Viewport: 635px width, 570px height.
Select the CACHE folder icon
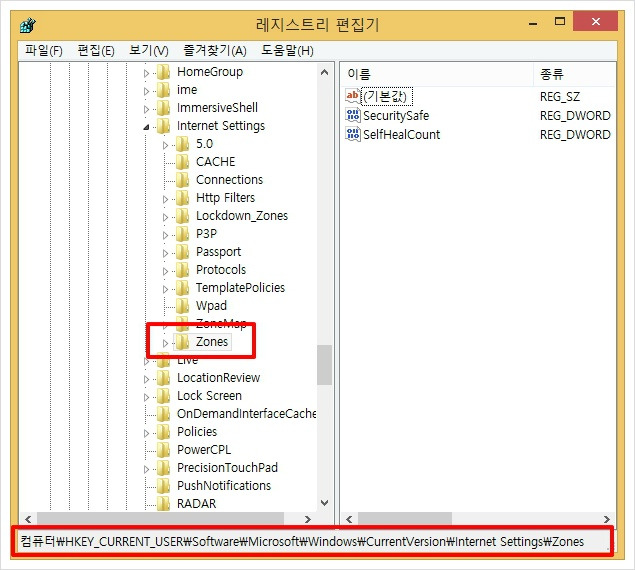point(183,162)
